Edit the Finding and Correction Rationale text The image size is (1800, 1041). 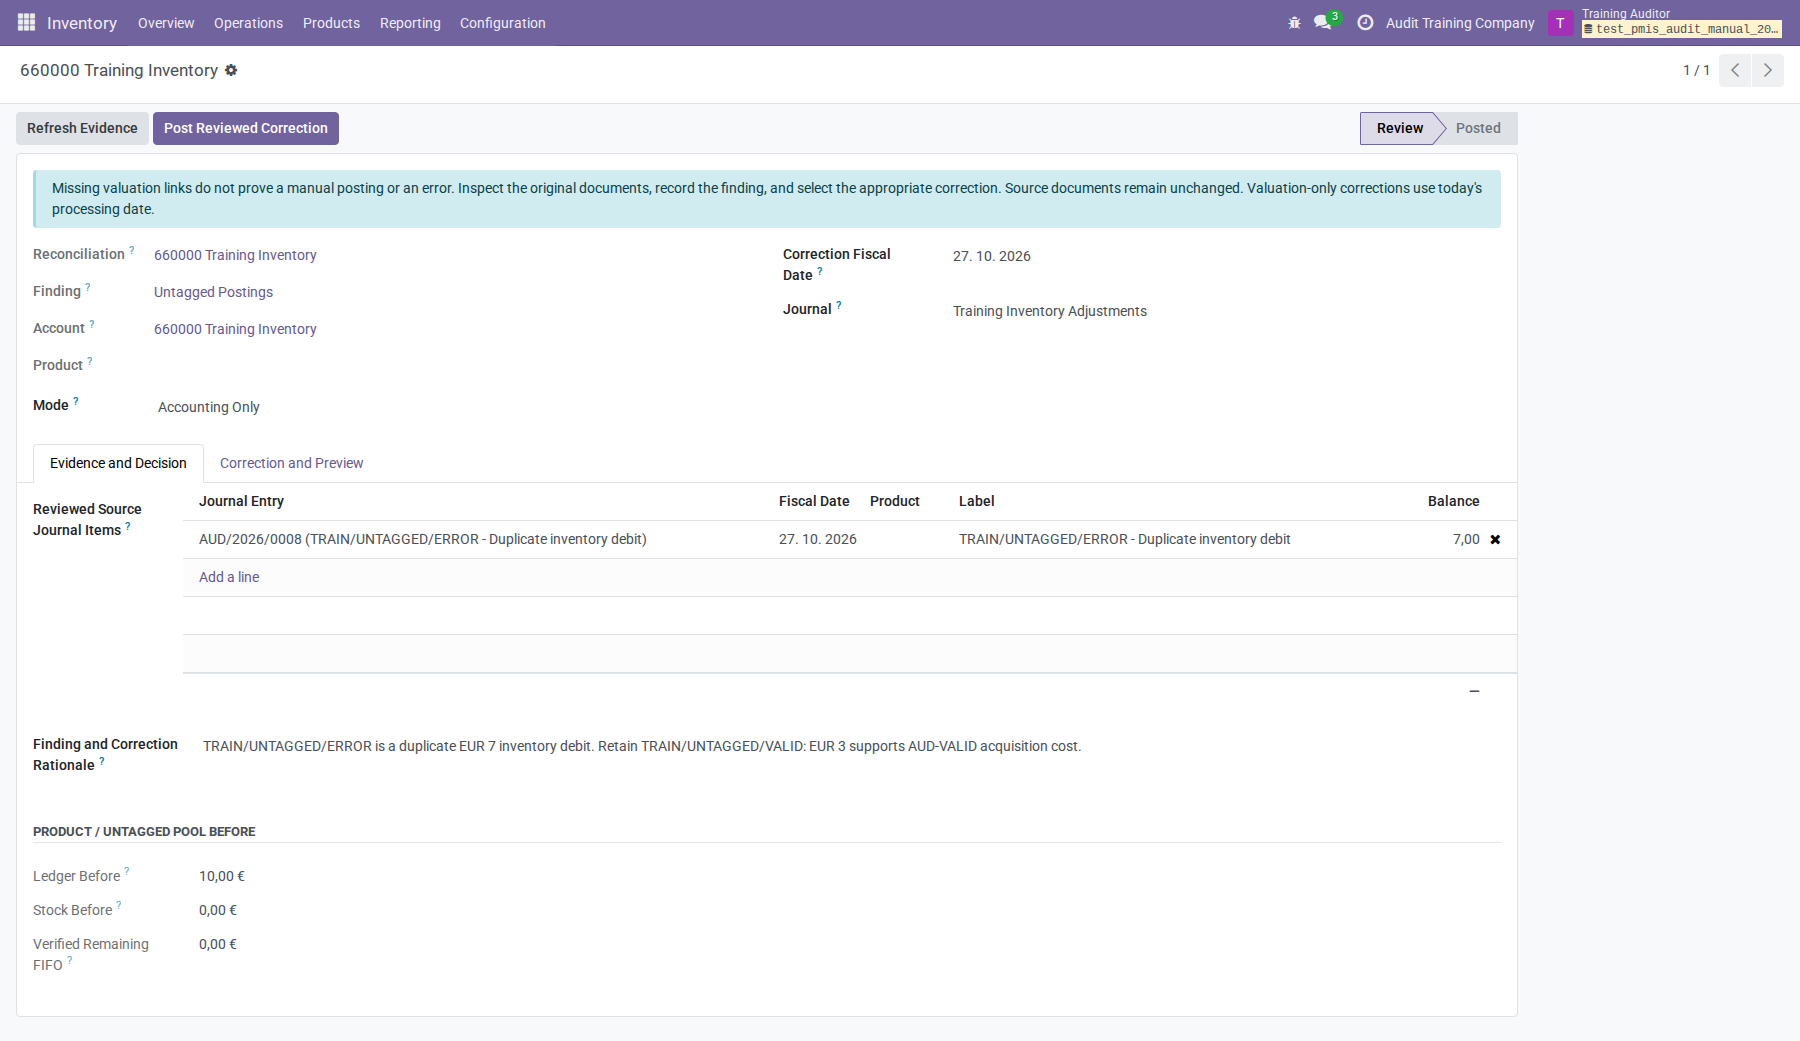[850, 746]
